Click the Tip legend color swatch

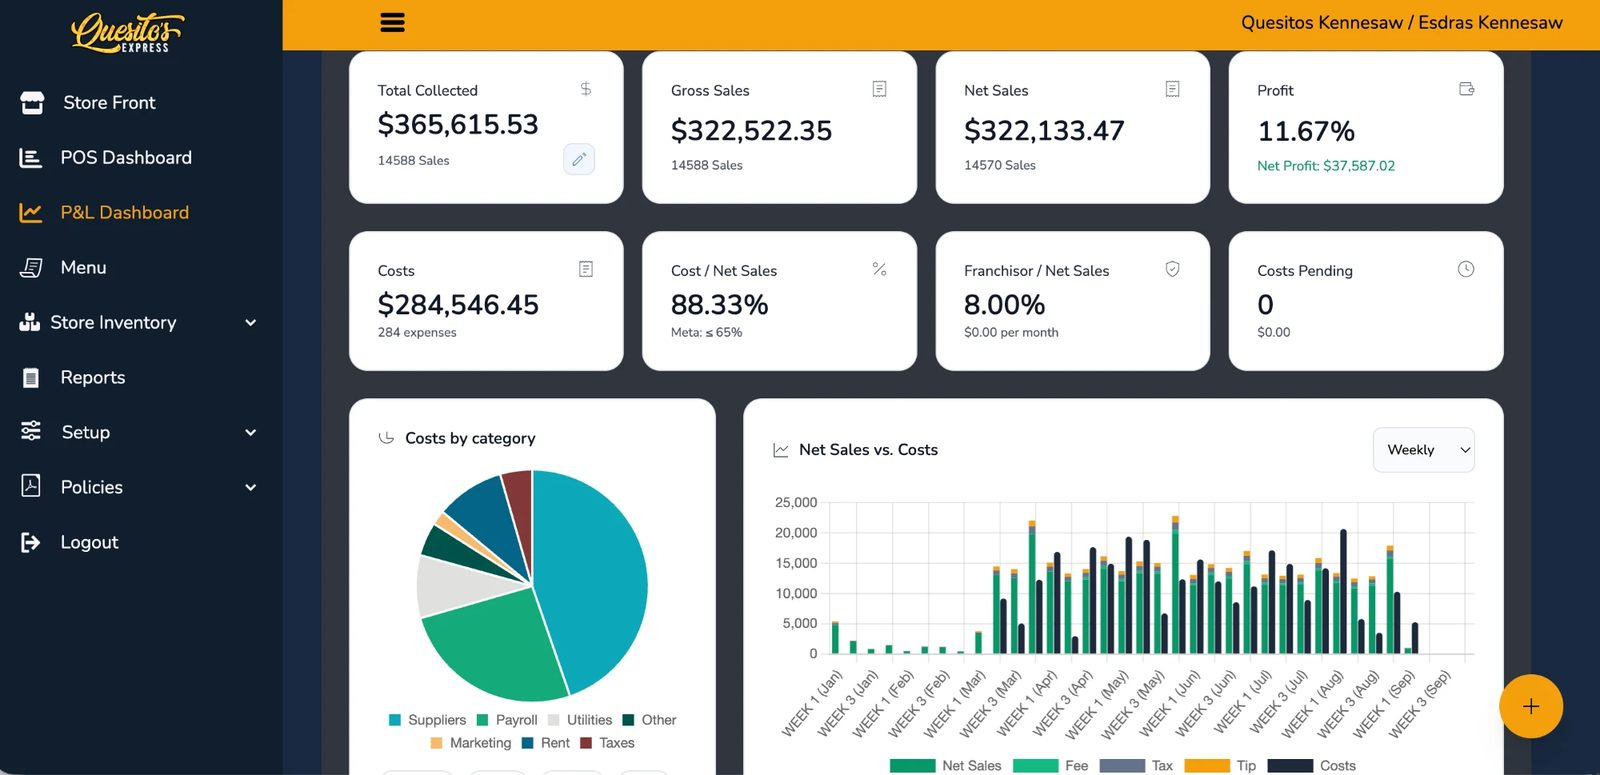[x=1207, y=765]
